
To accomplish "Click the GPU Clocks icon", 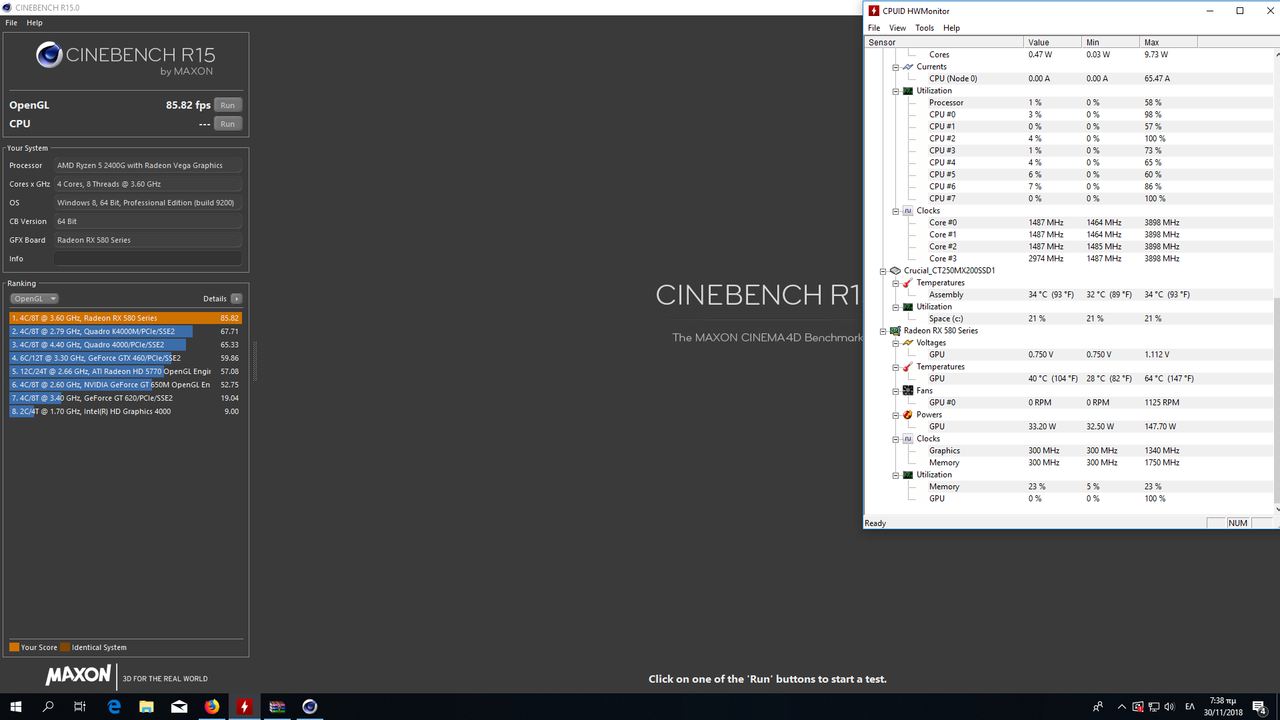I will click(908, 439).
